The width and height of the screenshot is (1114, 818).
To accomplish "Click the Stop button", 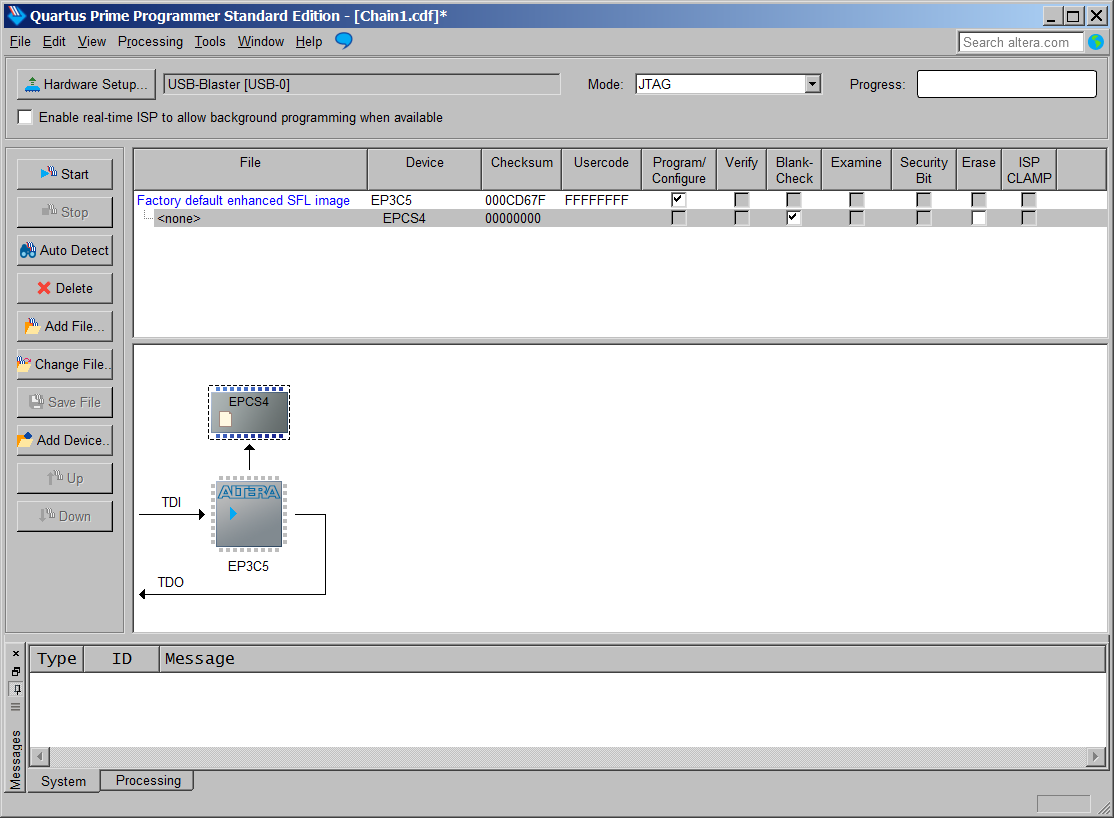I will coord(65,212).
